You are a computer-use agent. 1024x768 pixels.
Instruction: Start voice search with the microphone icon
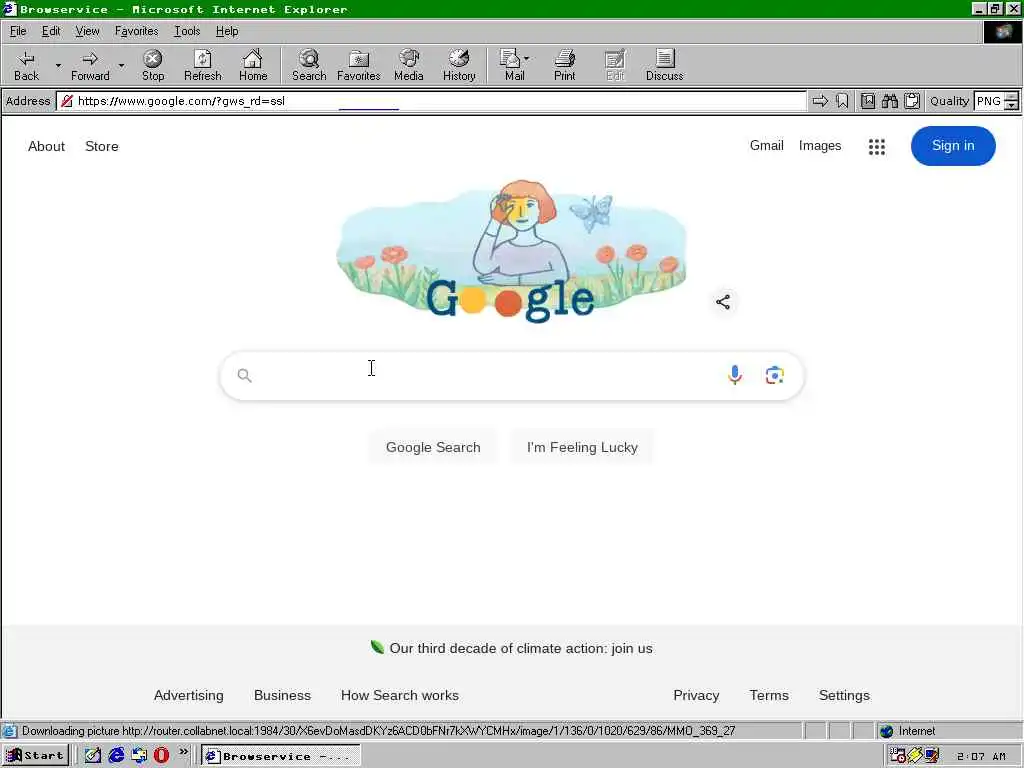pyautogui.click(x=735, y=375)
